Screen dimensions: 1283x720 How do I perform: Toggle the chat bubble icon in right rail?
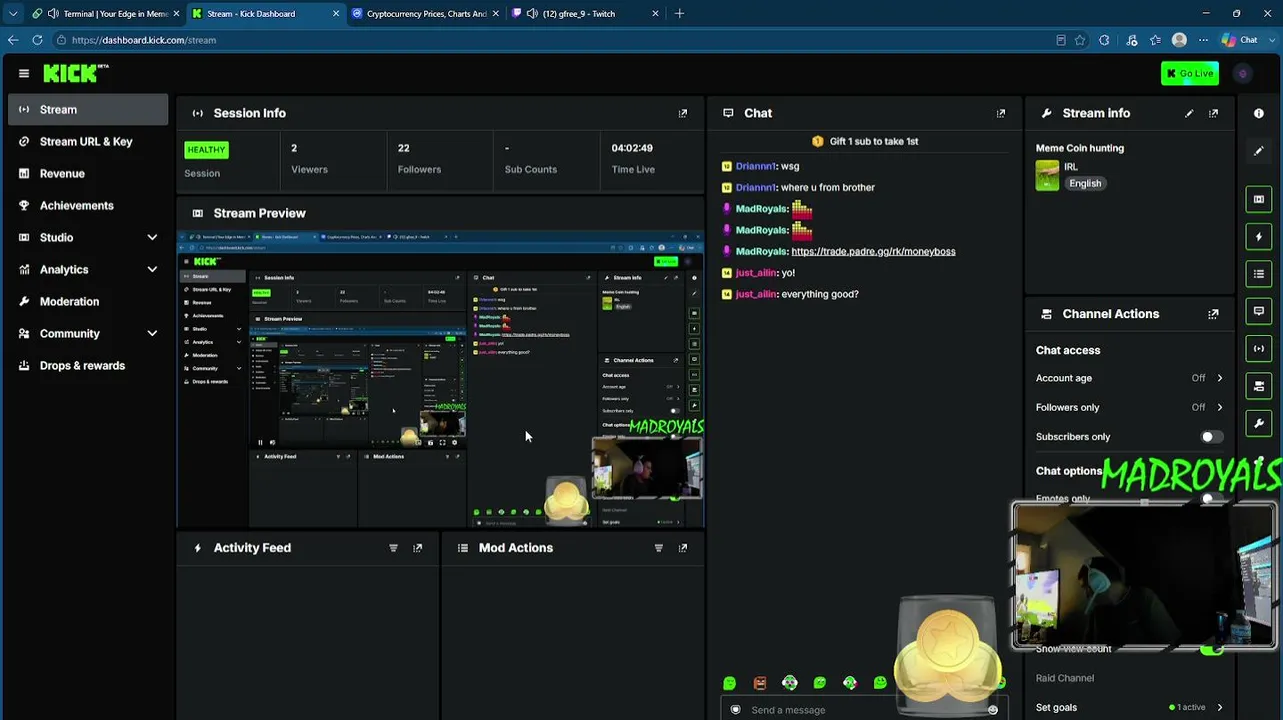click(1259, 311)
